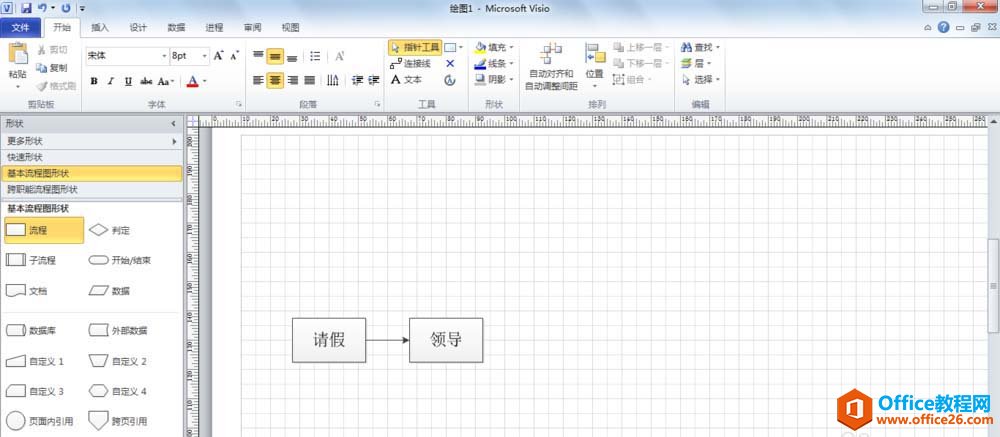
Task: Pick the 判定 decision diamond shape
Action: click(x=98, y=230)
